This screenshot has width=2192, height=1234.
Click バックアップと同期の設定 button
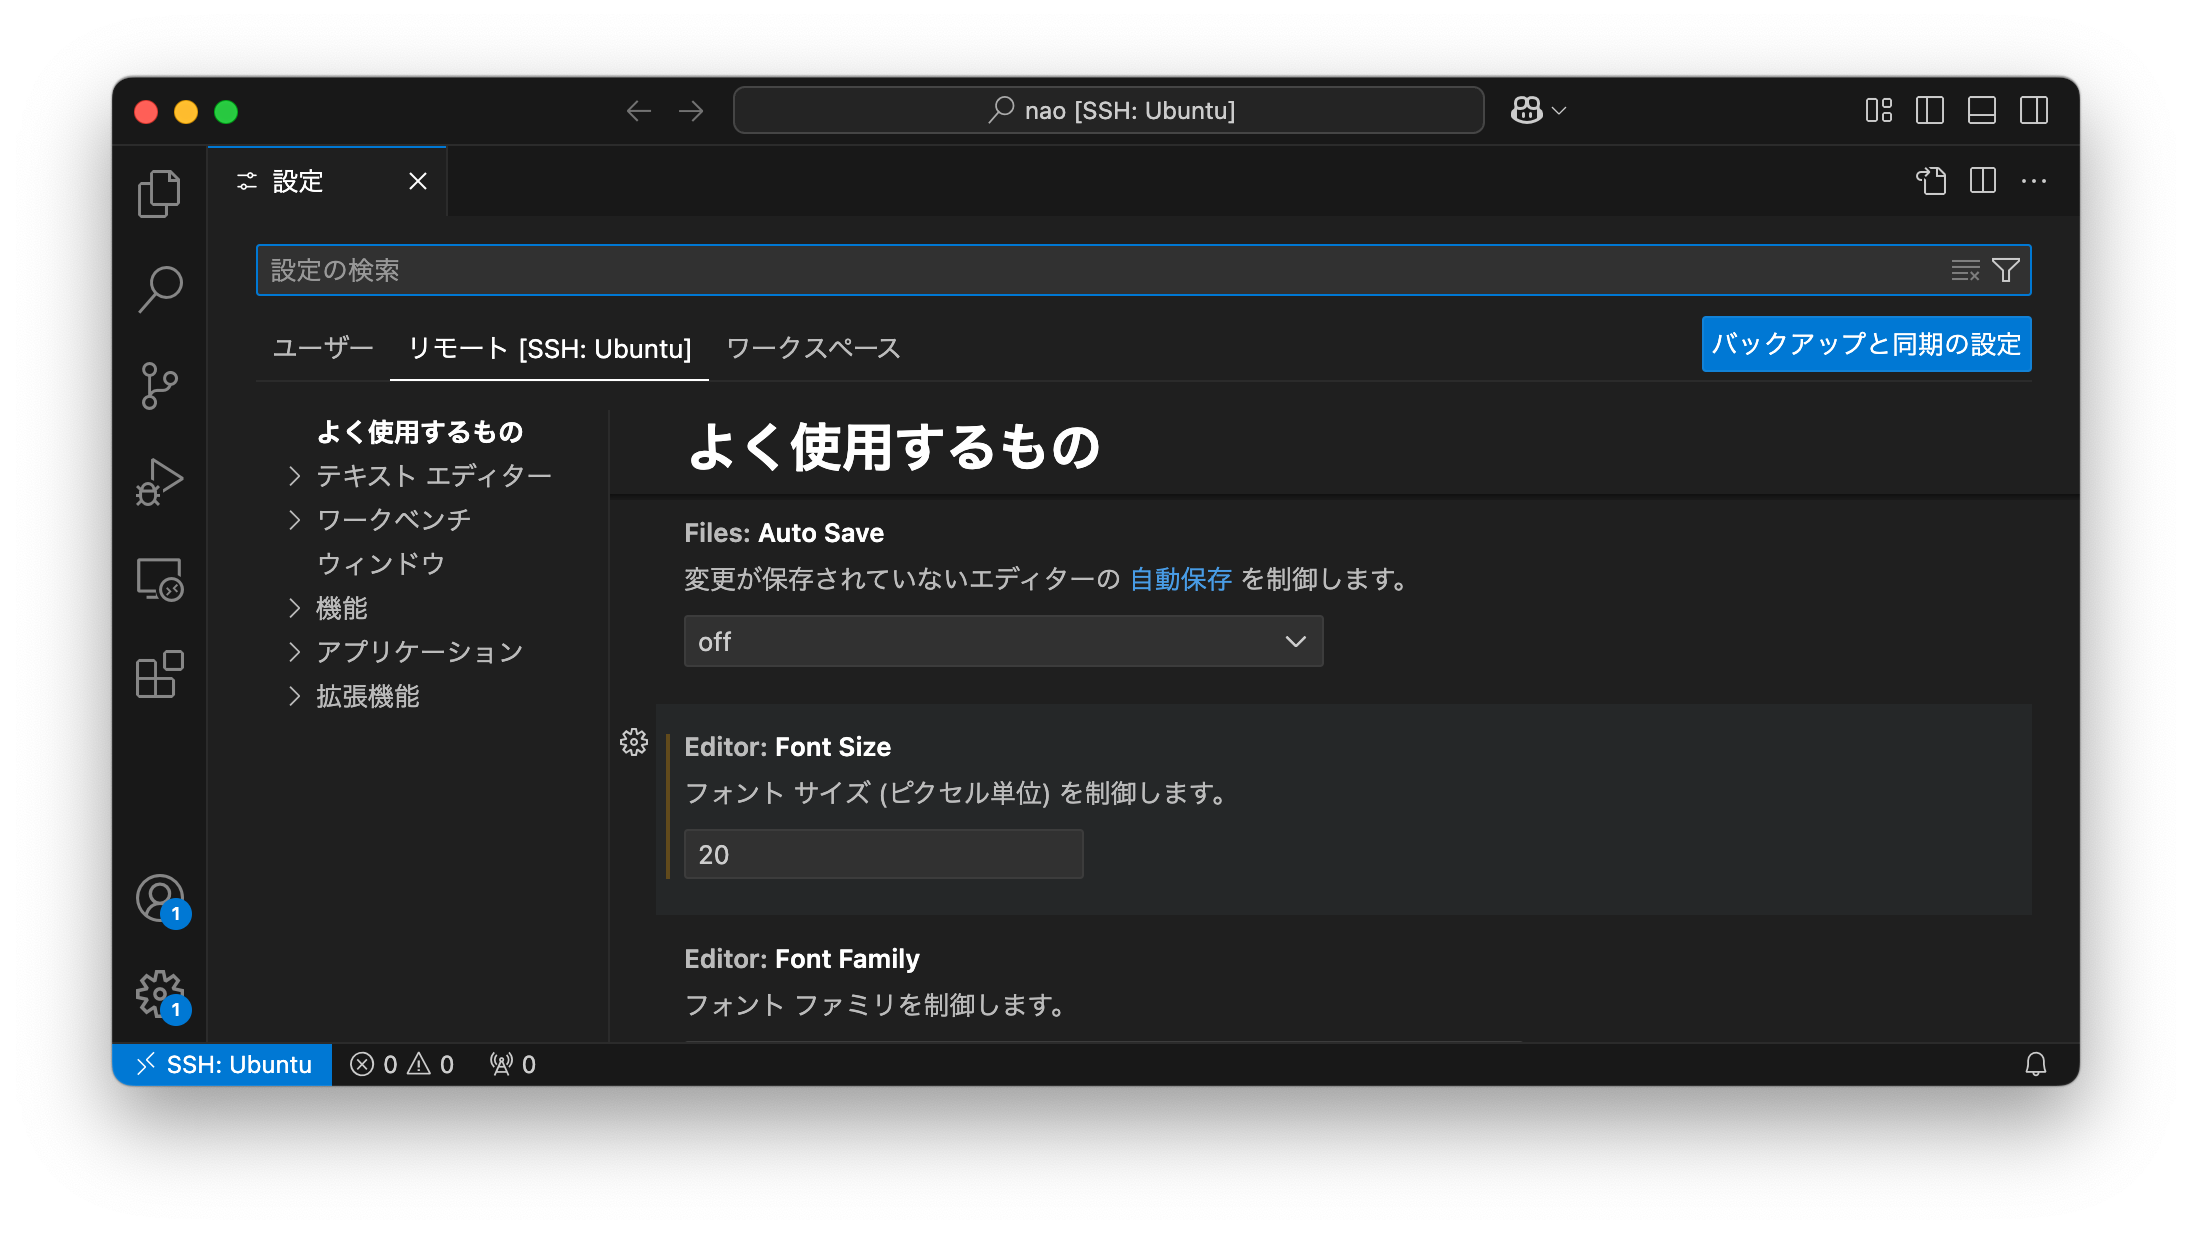click(1866, 344)
